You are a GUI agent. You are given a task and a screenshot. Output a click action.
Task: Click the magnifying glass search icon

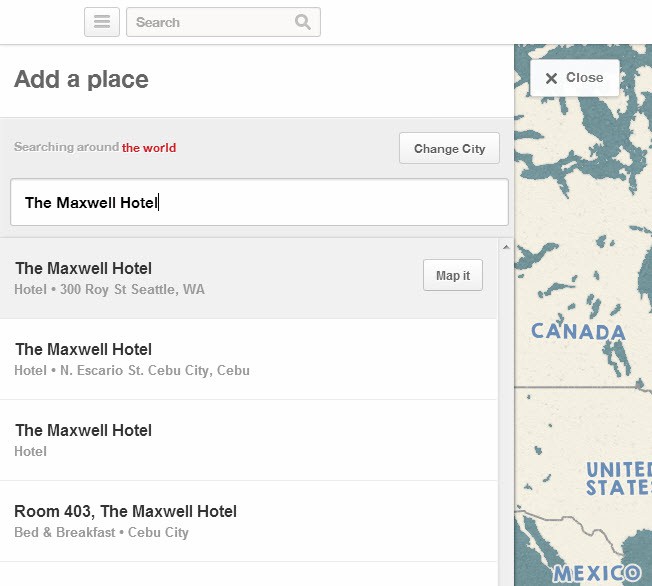[303, 22]
